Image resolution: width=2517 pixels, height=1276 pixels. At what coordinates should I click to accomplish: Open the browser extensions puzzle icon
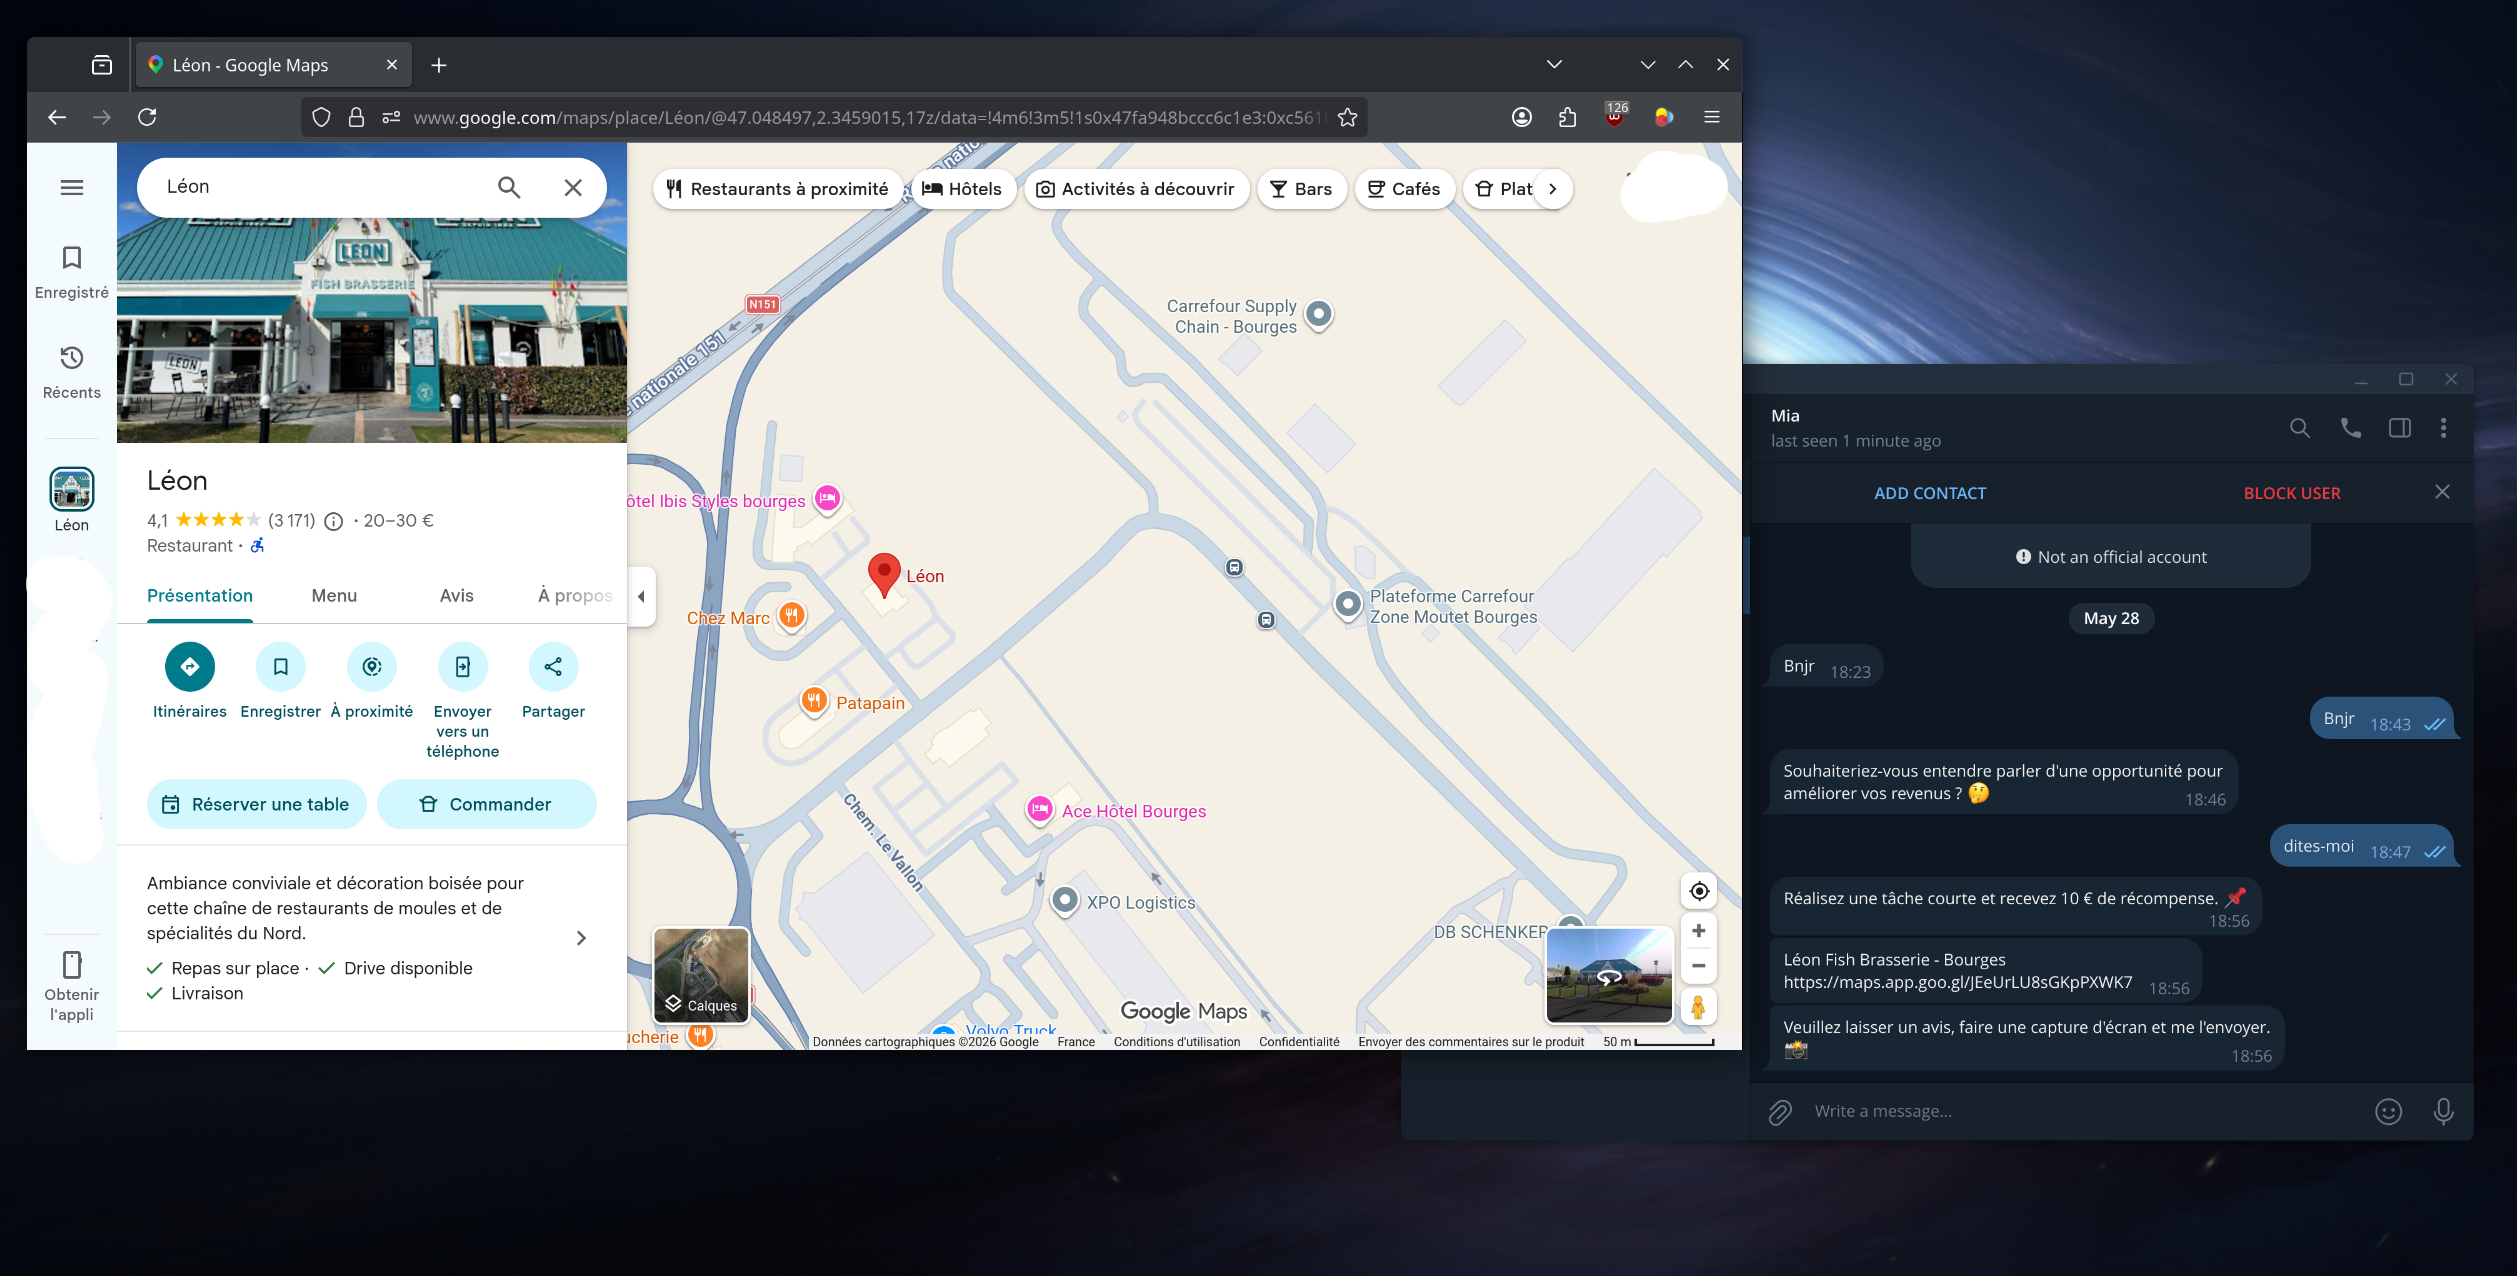pos(1567,117)
